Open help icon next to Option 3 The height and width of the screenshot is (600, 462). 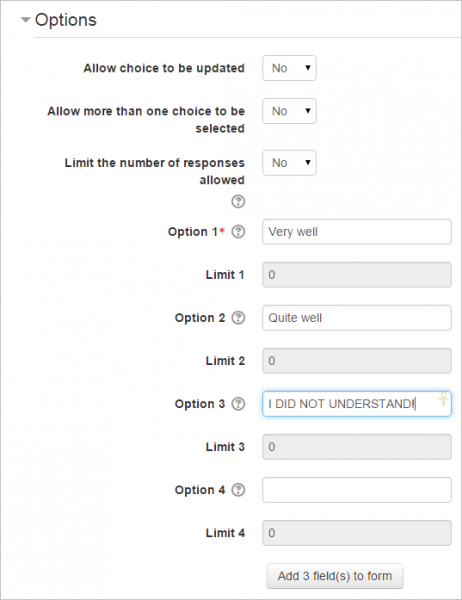pyautogui.click(x=238, y=404)
